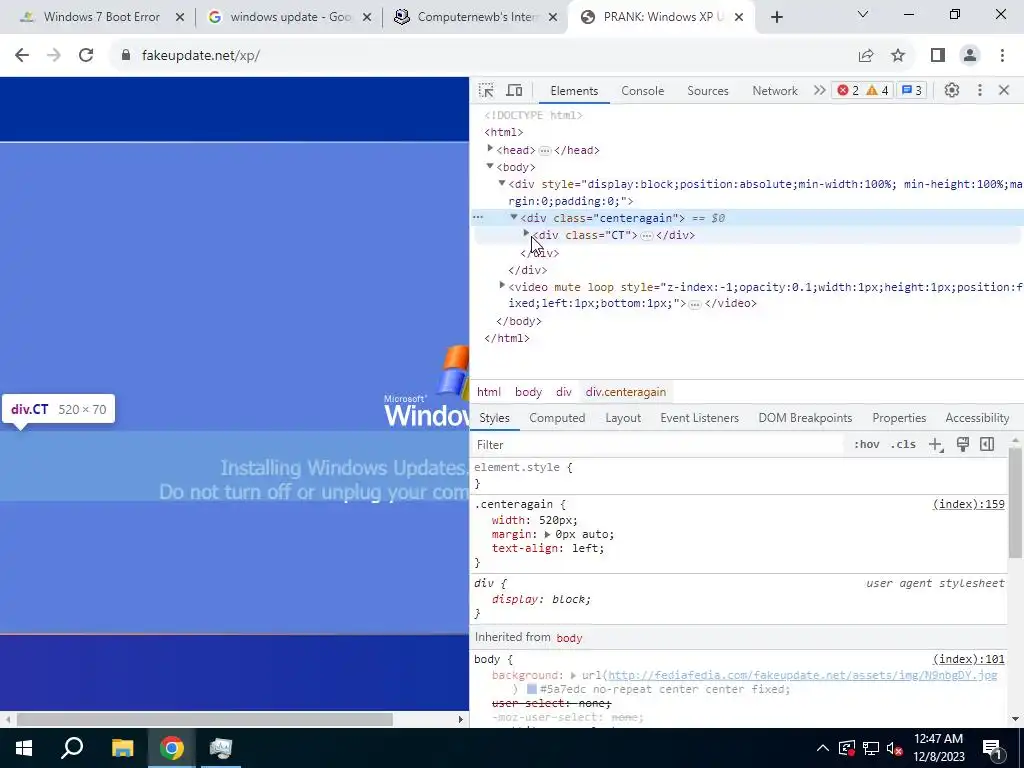
Task: Select html in the breadcrumb bar
Action: click(488, 392)
